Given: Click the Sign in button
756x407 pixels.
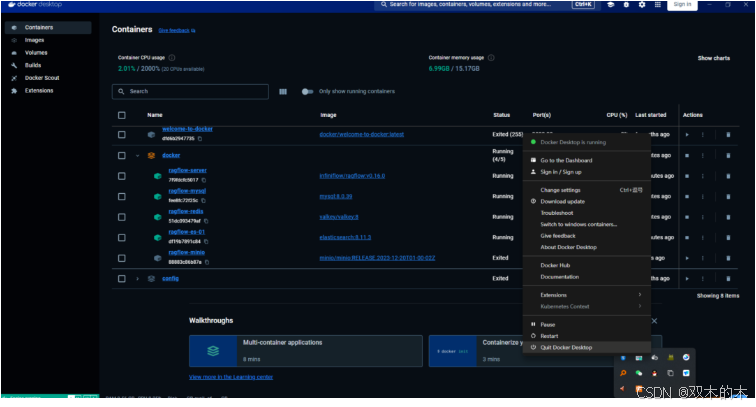Looking at the screenshot, I should click(682, 4).
